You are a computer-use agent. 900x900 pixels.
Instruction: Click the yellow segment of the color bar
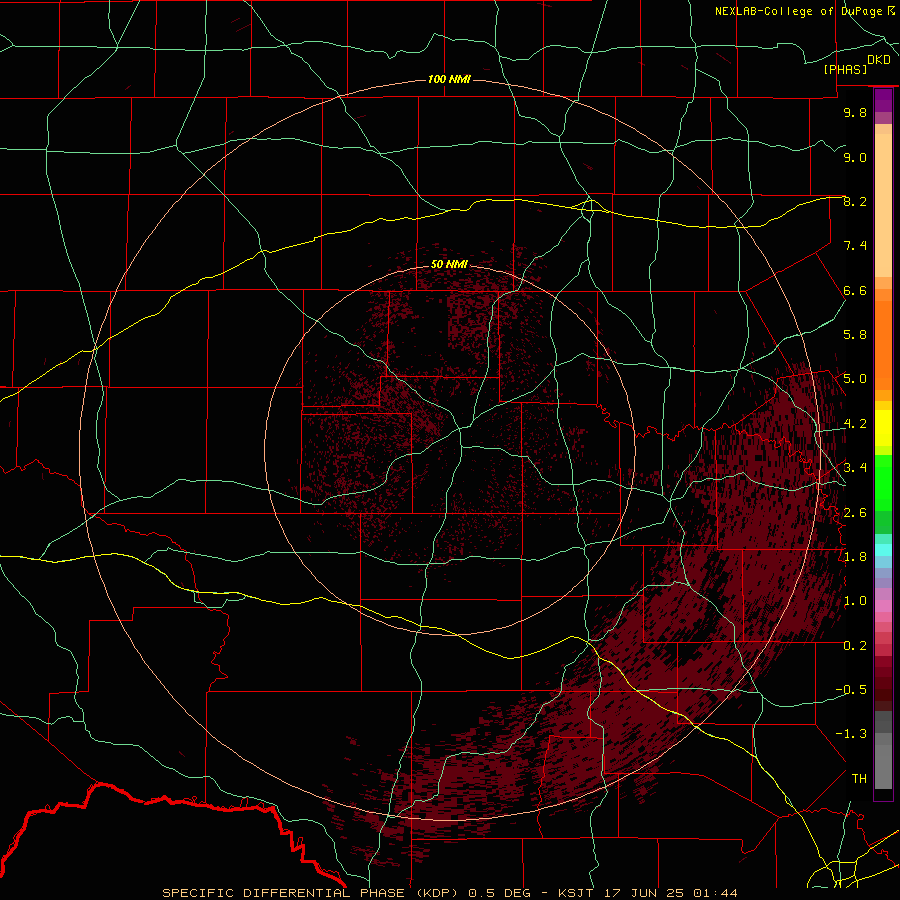883,428
